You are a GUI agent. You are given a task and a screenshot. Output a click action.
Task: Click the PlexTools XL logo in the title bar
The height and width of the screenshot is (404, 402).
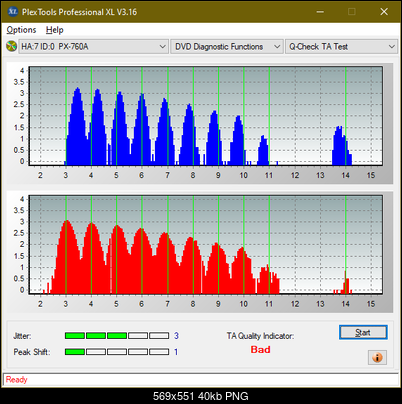(12, 12)
